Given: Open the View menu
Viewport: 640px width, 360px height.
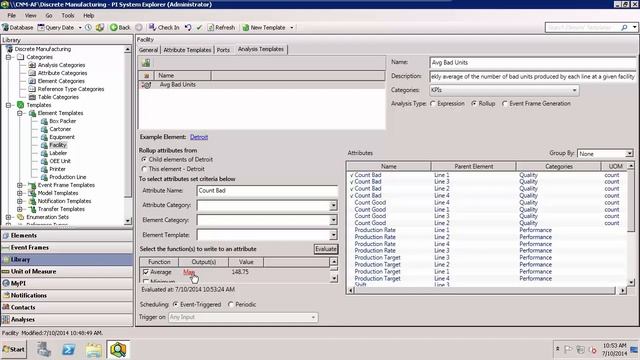Looking at the screenshot, I should click(31, 16).
